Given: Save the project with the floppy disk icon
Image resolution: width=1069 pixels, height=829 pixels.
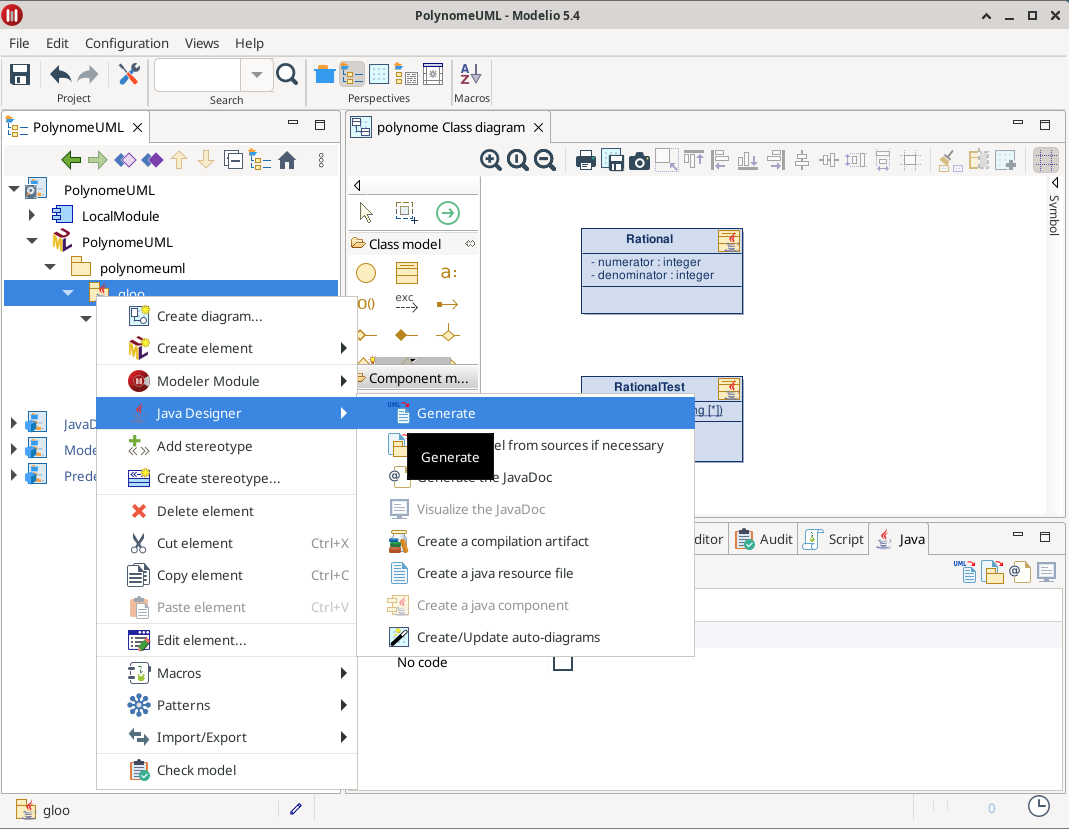Looking at the screenshot, I should [20, 74].
